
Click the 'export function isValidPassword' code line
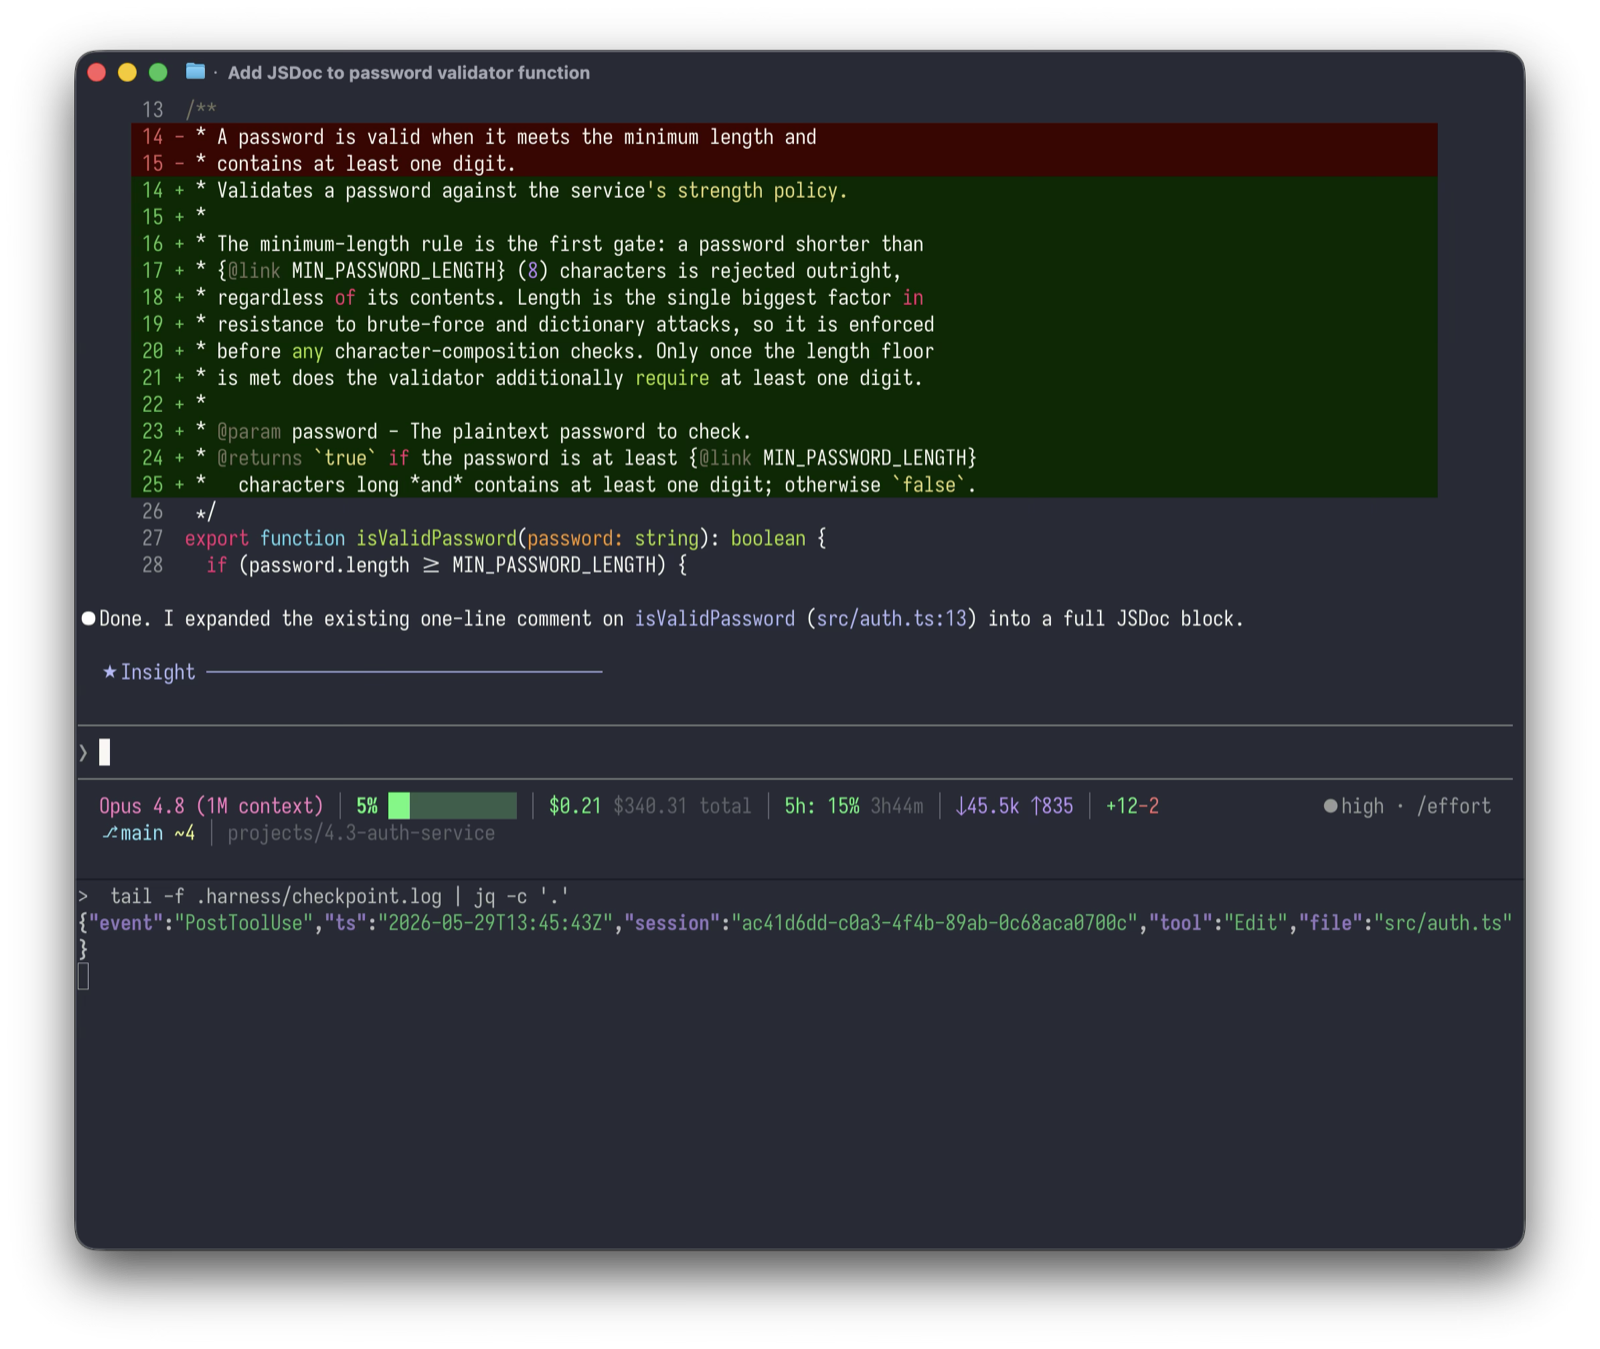[x=505, y=539]
